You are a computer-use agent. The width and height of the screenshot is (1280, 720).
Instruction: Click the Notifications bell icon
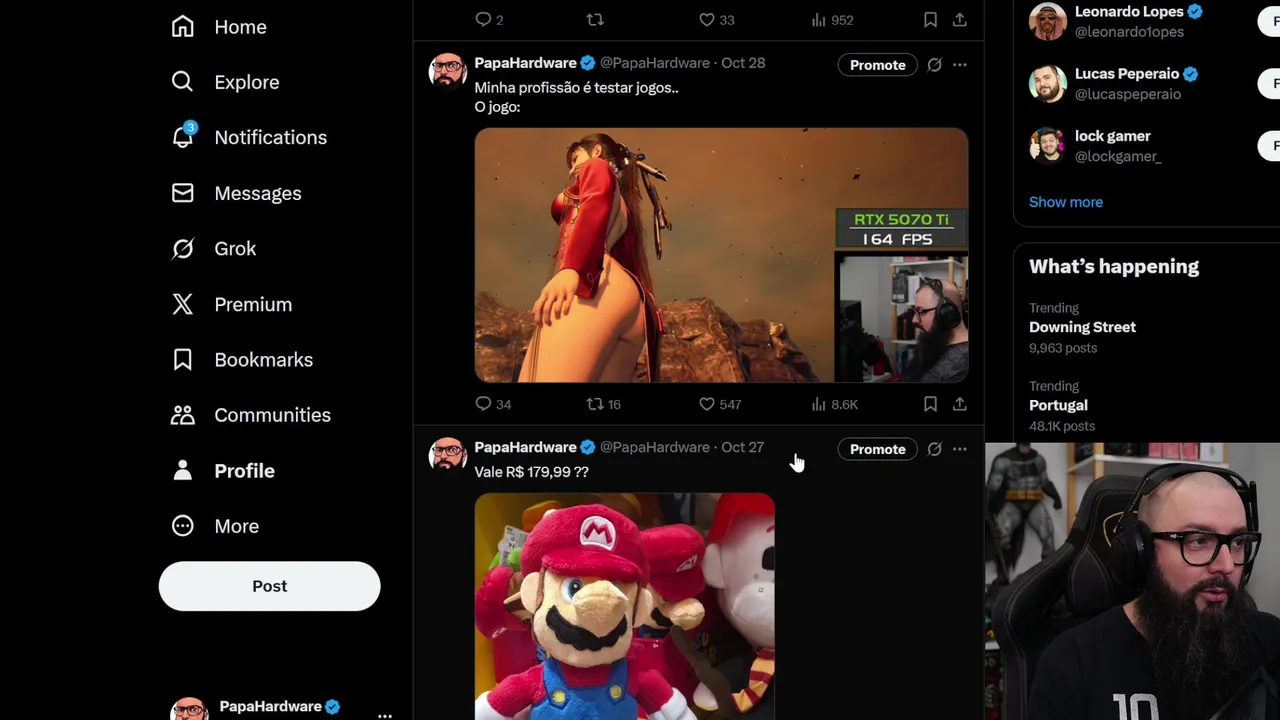pyautogui.click(x=182, y=137)
